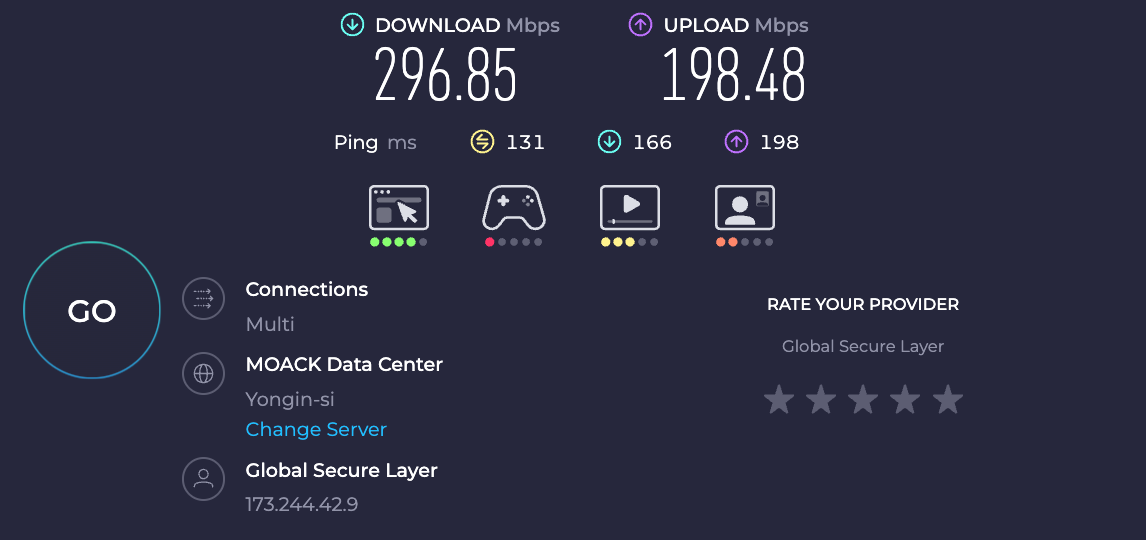
Task: Click the MOACK Data Center server name
Action: point(344,364)
